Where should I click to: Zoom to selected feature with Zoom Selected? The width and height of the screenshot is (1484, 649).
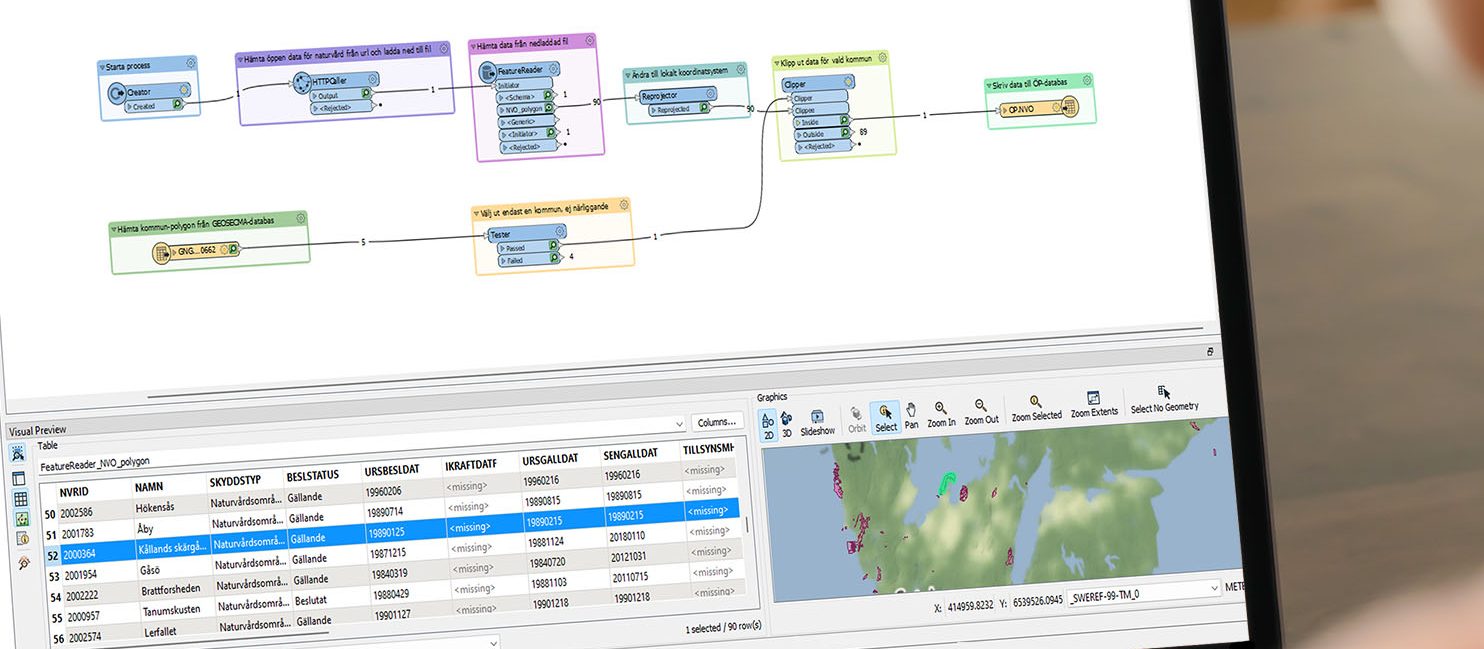click(1036, 407)
